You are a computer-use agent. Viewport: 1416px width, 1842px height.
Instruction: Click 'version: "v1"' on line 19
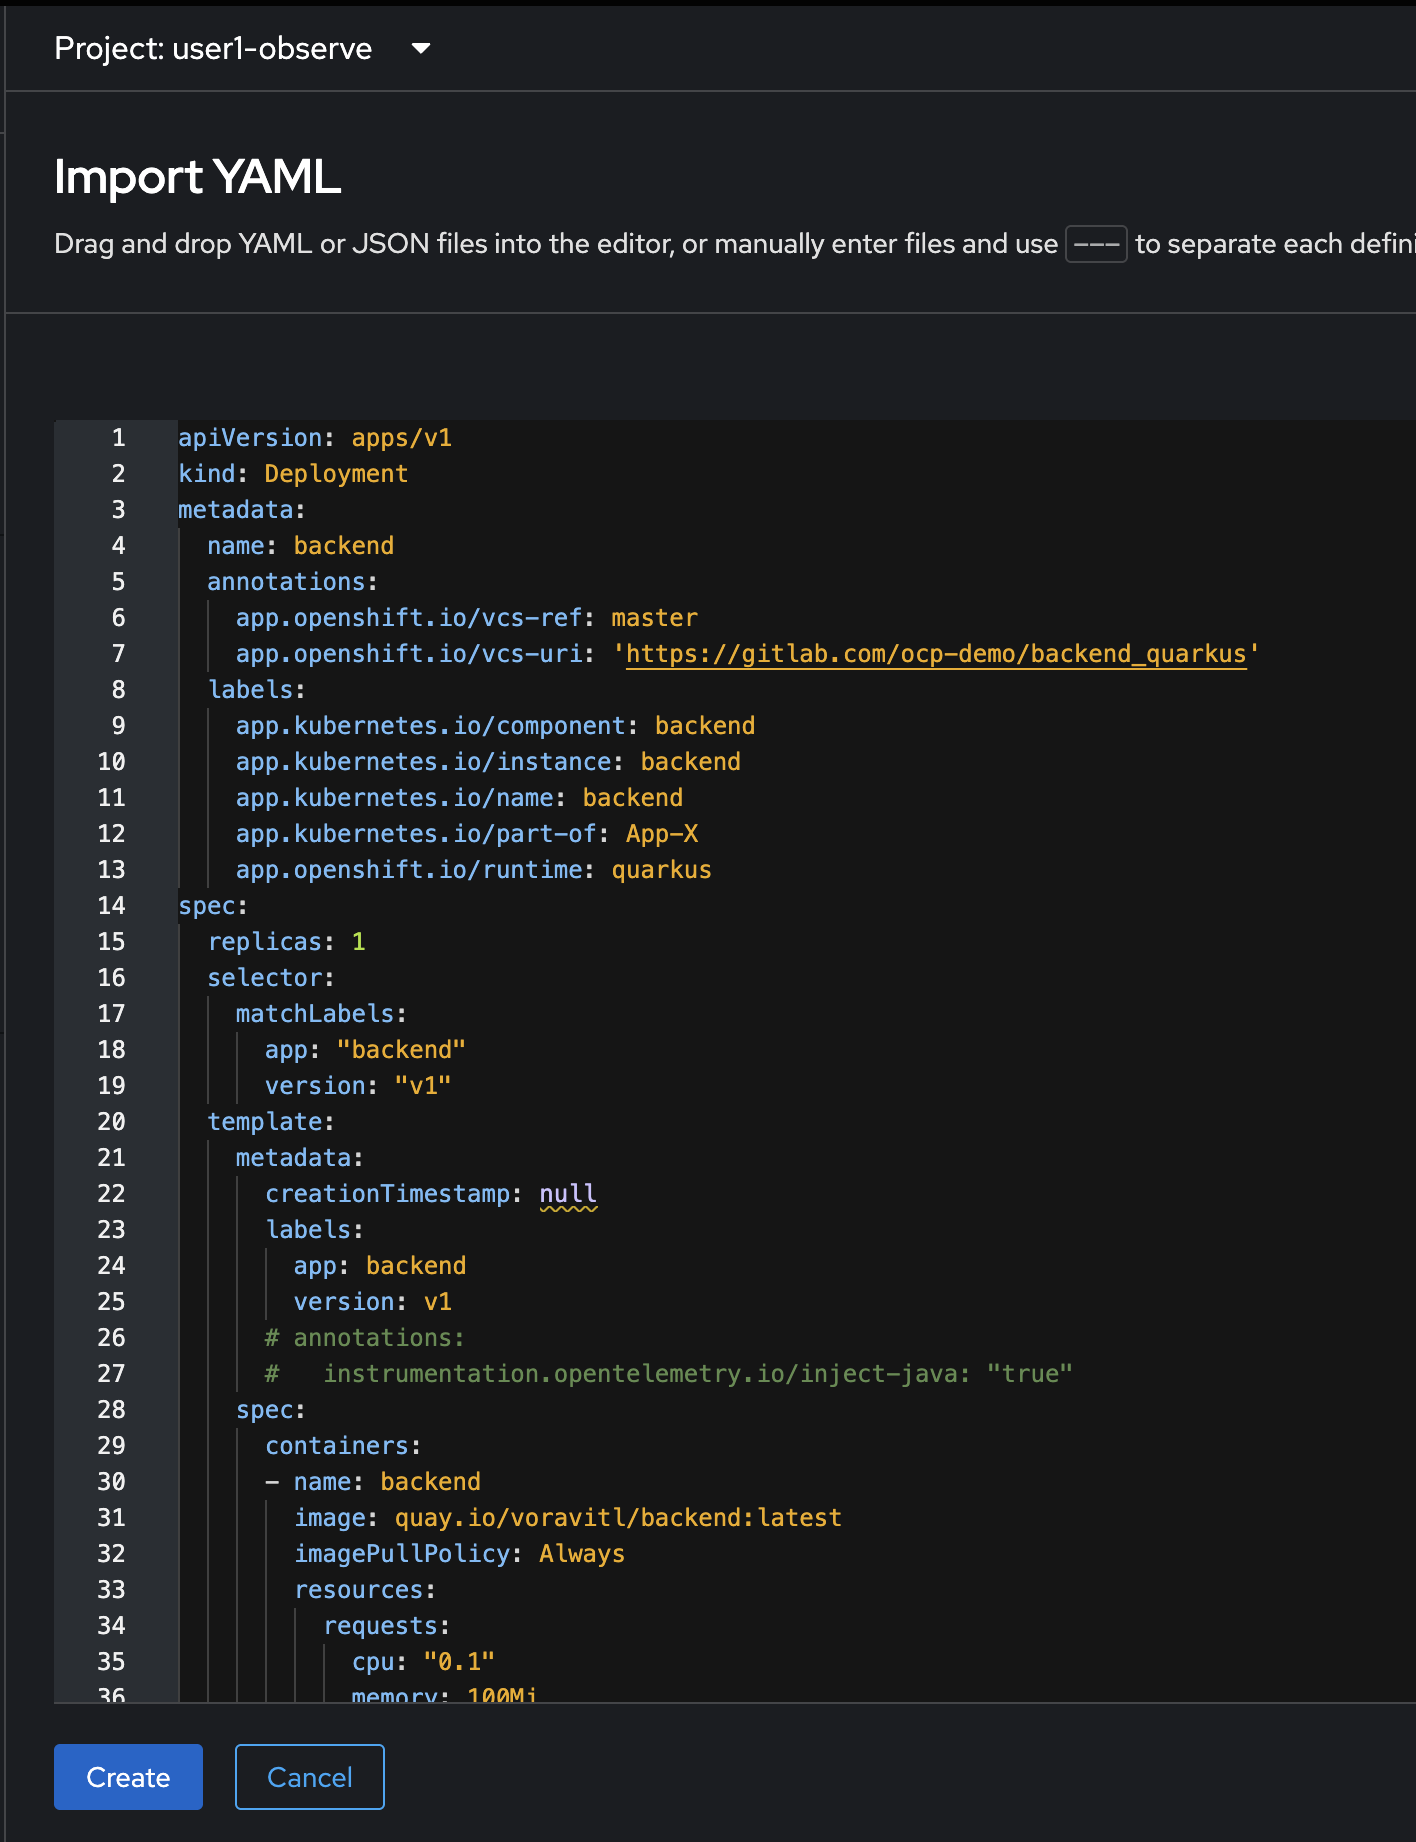pos(358,1086)
